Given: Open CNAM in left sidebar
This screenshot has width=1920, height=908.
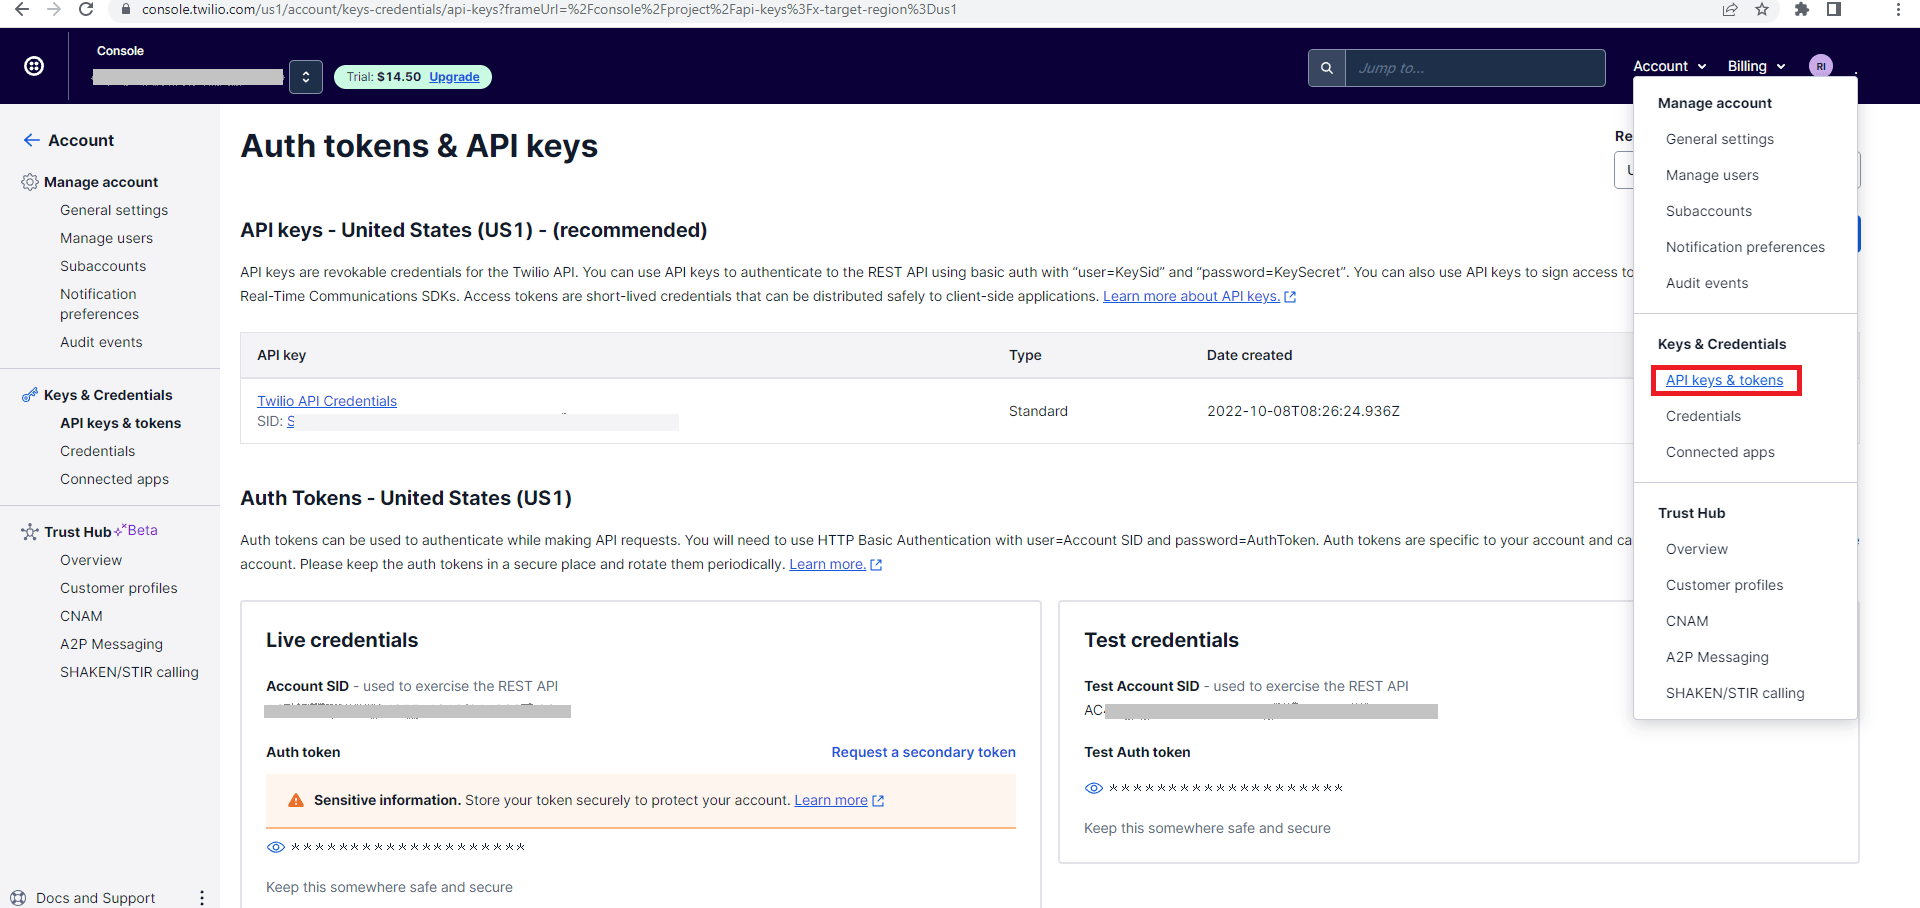Looking at the screenshot, I should pos(81,616).
